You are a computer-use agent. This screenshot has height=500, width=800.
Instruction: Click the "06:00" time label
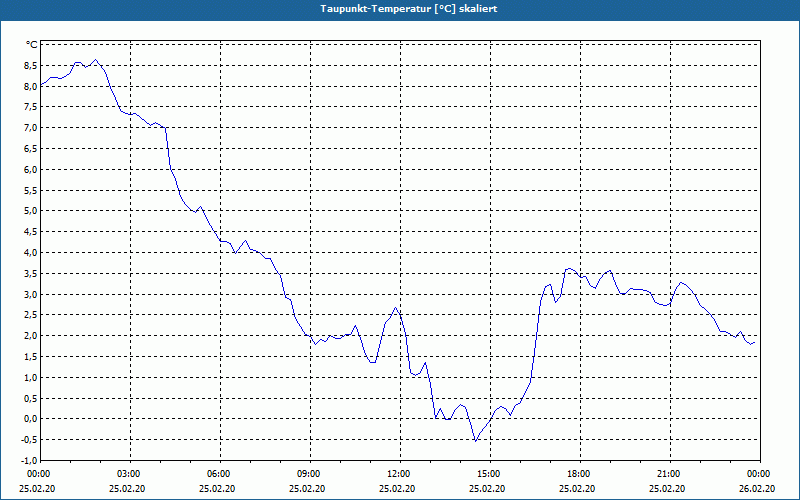pos(217,474)
